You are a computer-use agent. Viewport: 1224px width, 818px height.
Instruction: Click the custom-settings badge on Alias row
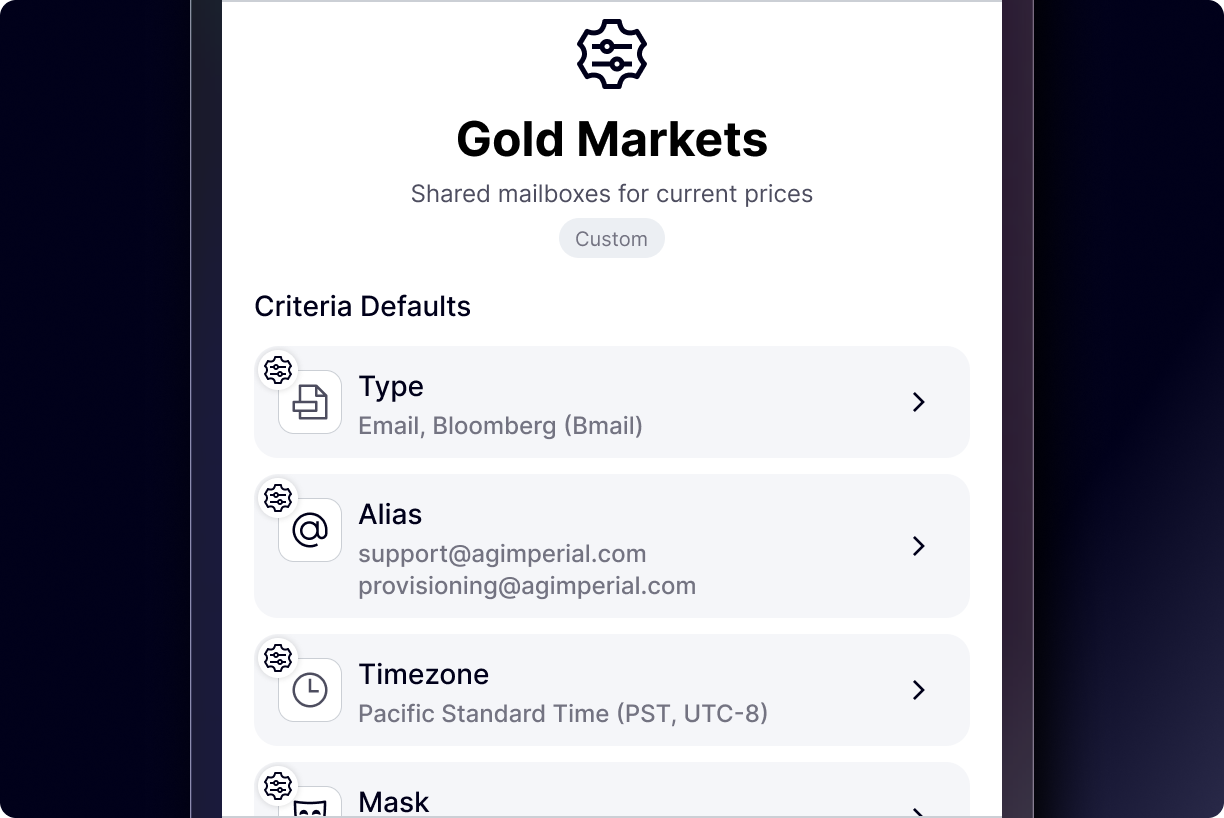pos(278,497)
